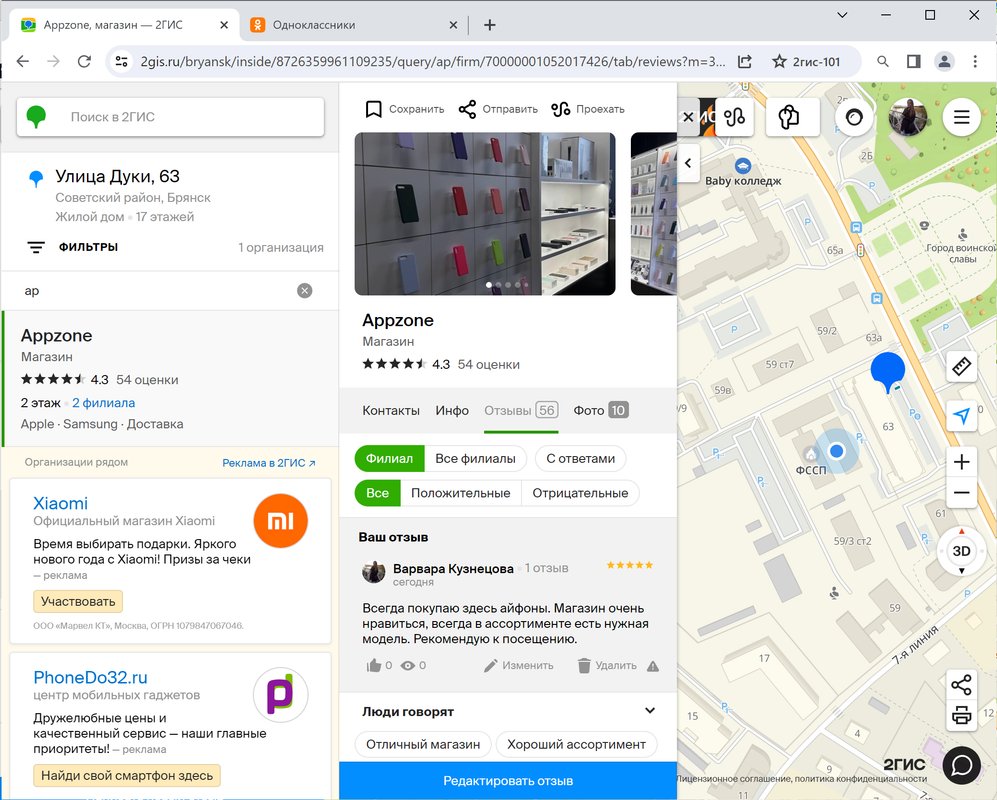Center the map on my location arrow

point(961,416)
